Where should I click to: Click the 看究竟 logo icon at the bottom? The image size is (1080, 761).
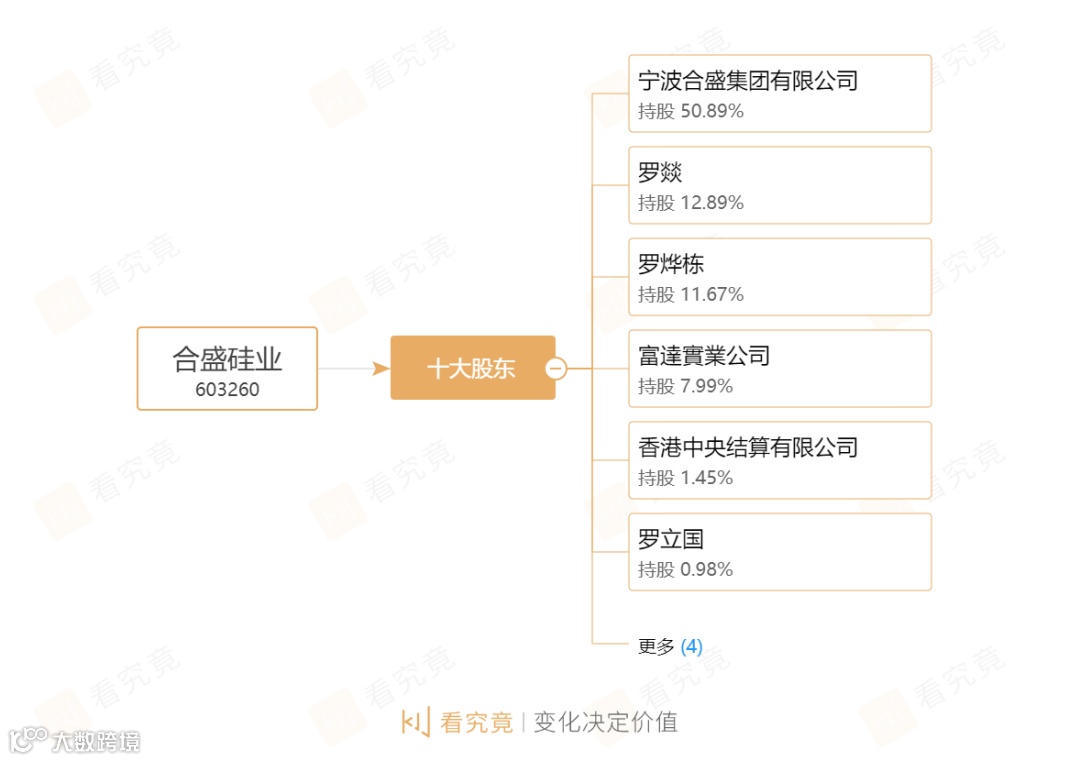pos(416,722)
